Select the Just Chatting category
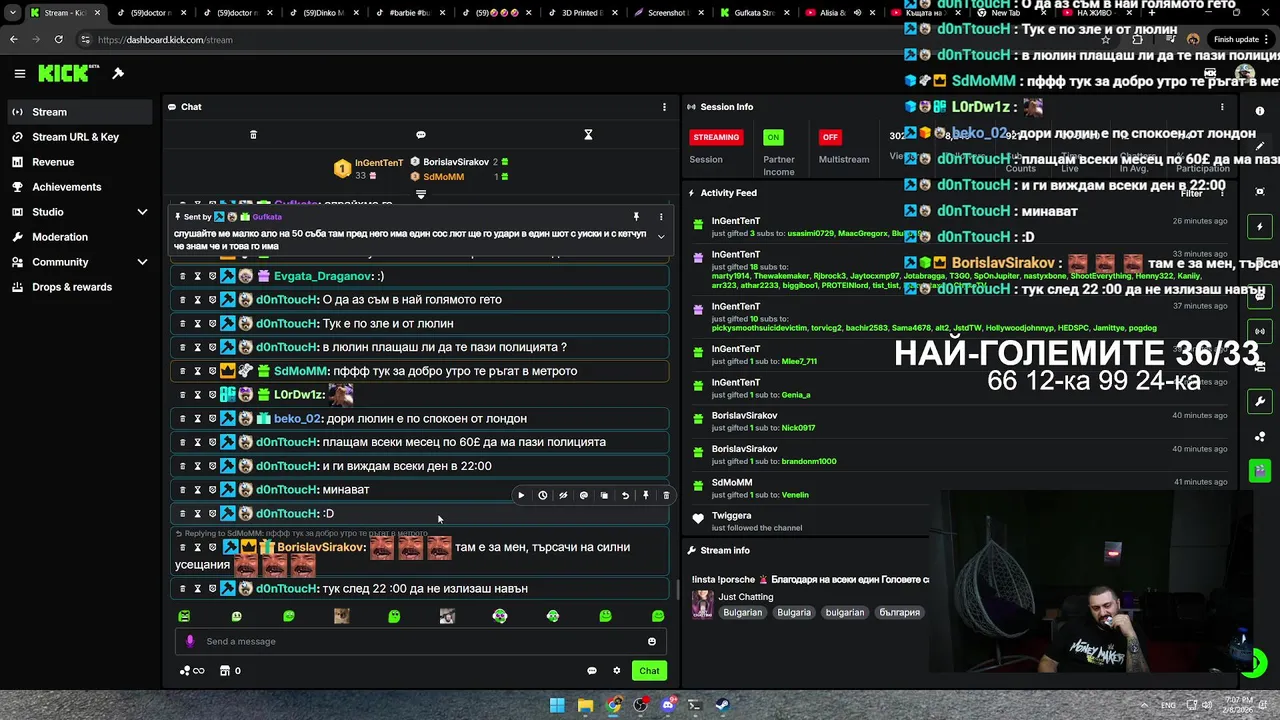This screenshot has width=1280, height=720. (x=745, y=597)
